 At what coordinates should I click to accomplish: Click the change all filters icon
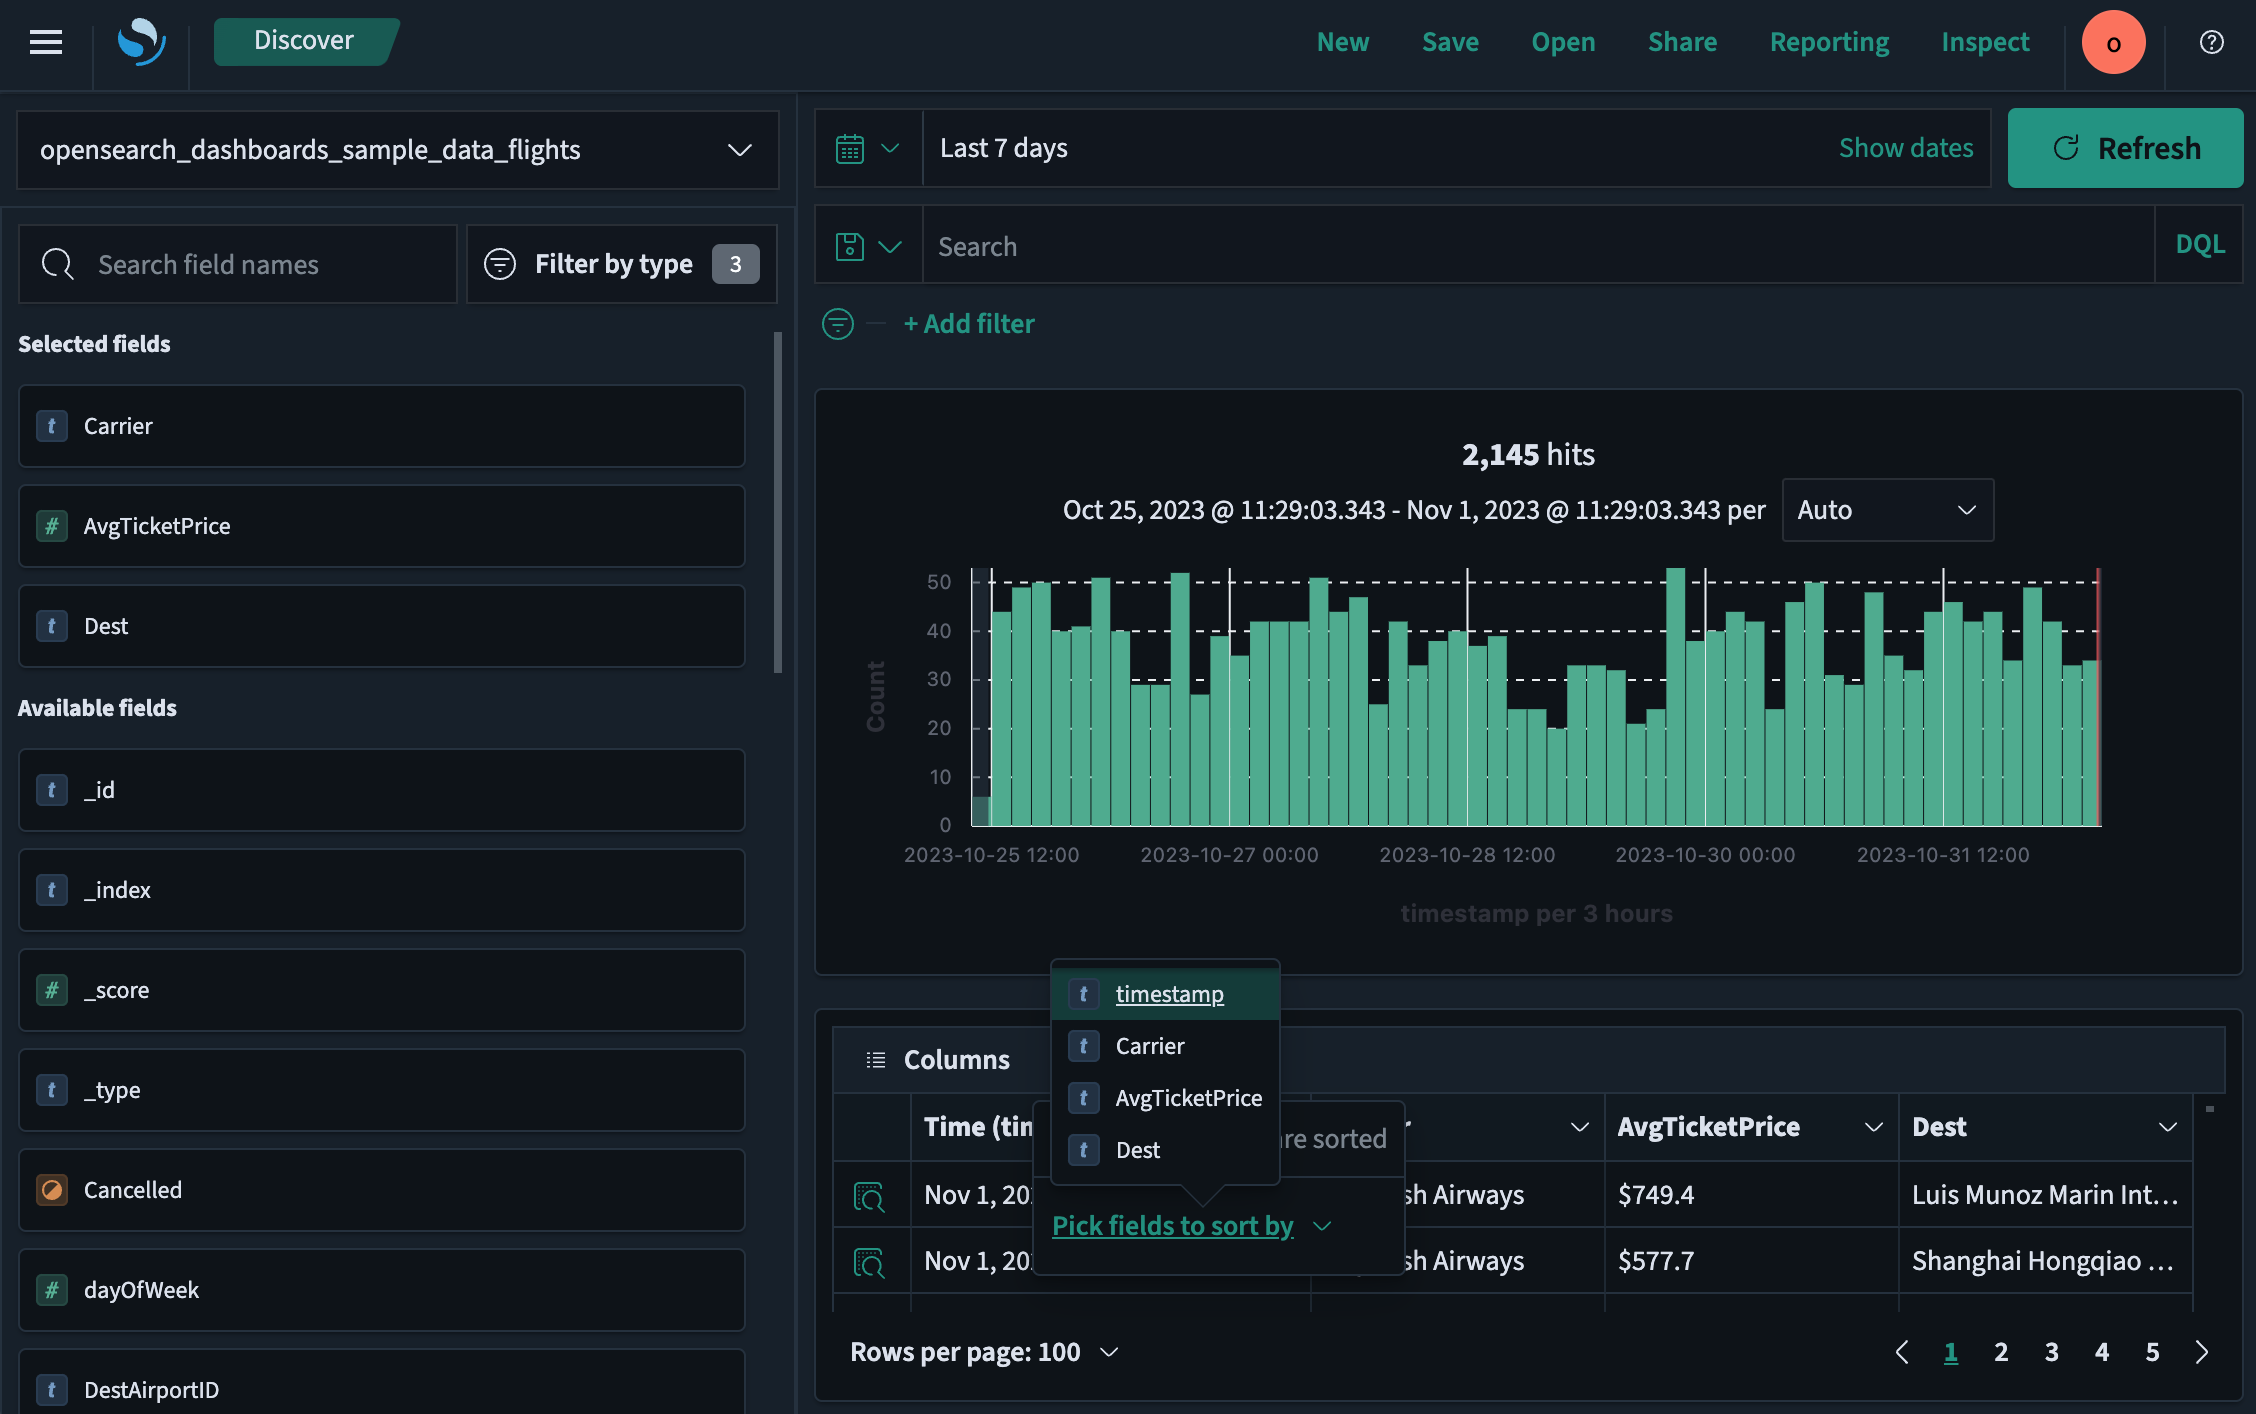click(838, 324)
